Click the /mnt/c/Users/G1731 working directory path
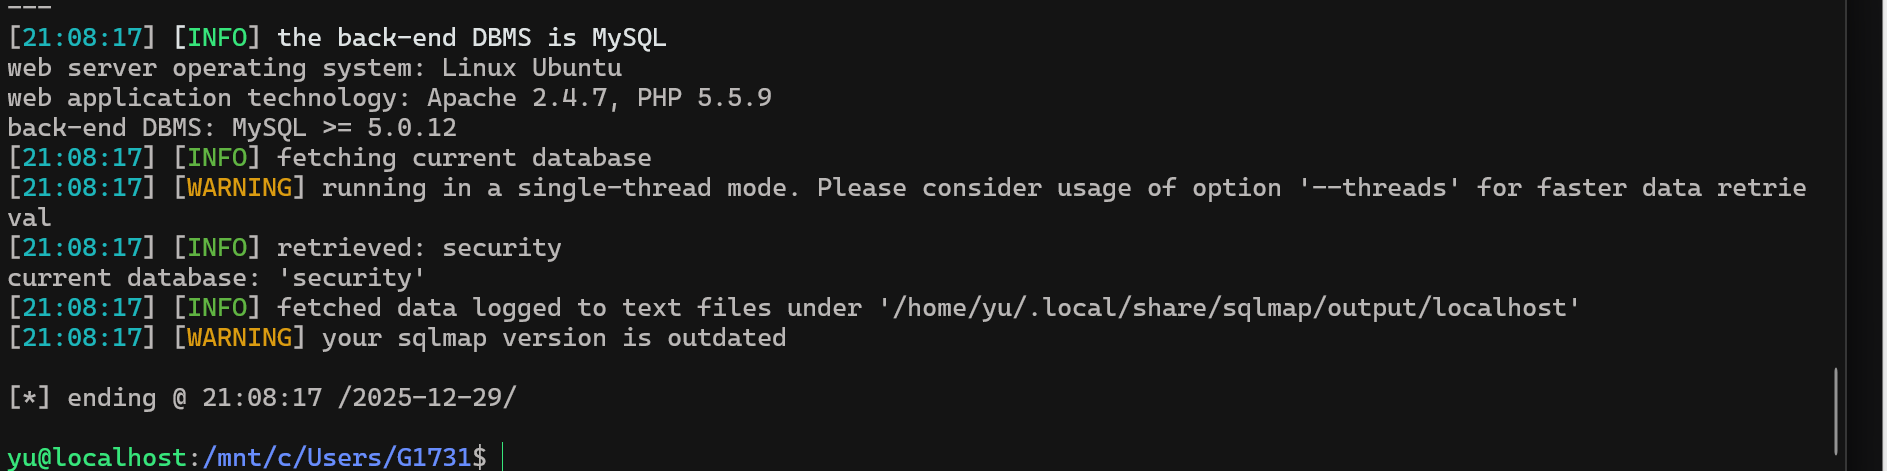The width and height of the screenshot is (1887, 471). [x=336, y=458]
